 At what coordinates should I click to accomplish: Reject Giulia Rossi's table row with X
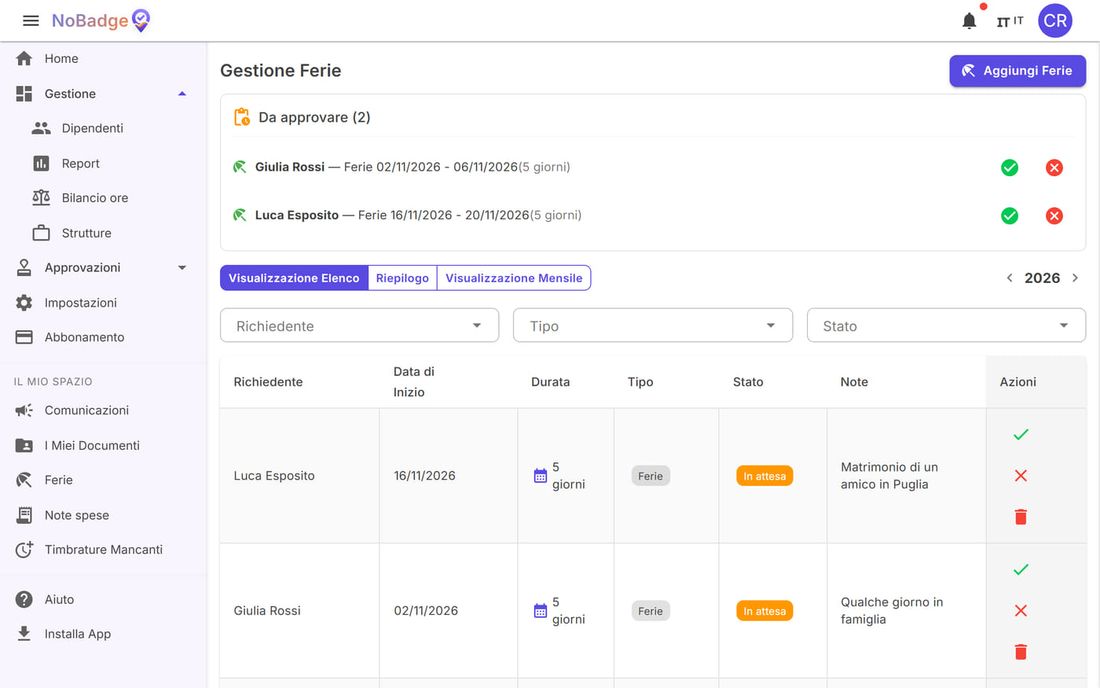pyautogui.click(x=1021, y=611)
